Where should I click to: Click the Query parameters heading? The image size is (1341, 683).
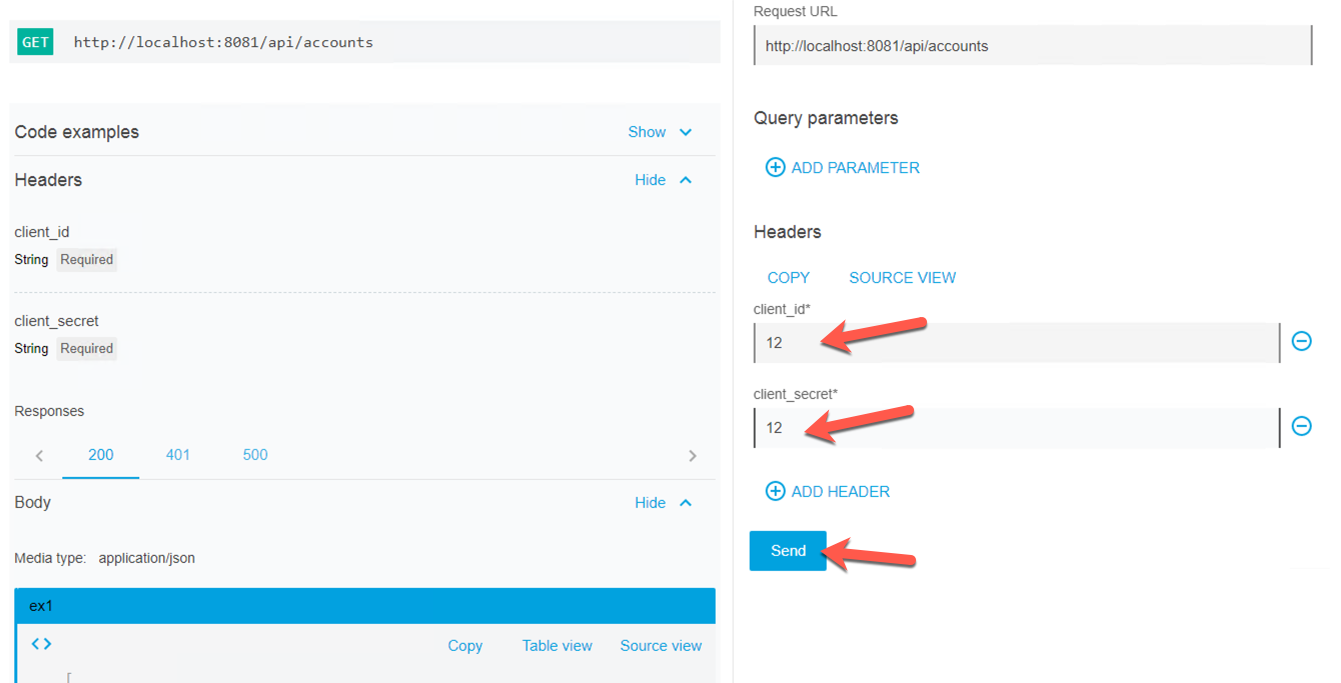tap(826, 118)
